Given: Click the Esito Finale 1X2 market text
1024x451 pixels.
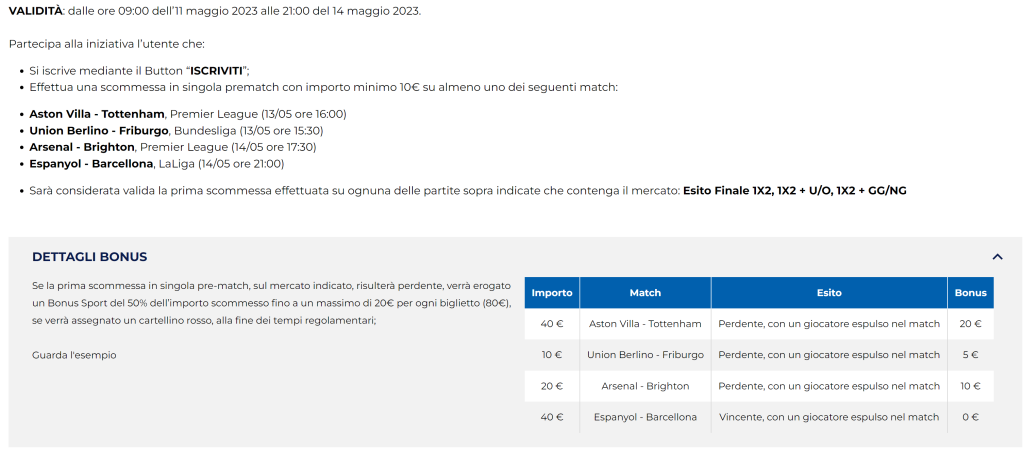Looking at the screenshot, I should (x=728, y=191).
